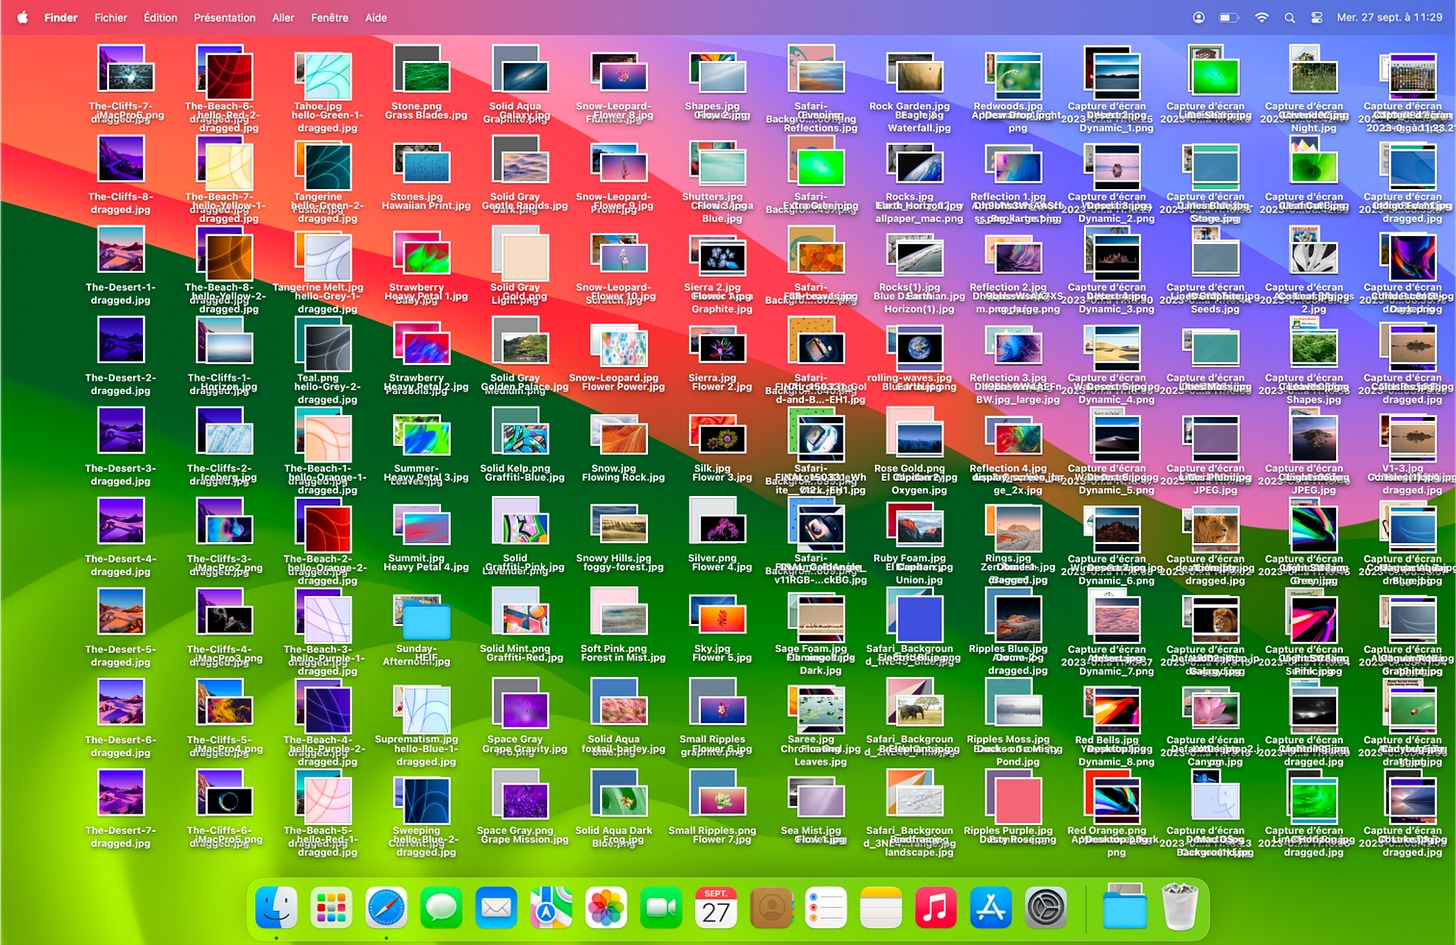
Task: Open Control Center in the menu bar
Action: pyautogui.click(x=1317, y=17)
